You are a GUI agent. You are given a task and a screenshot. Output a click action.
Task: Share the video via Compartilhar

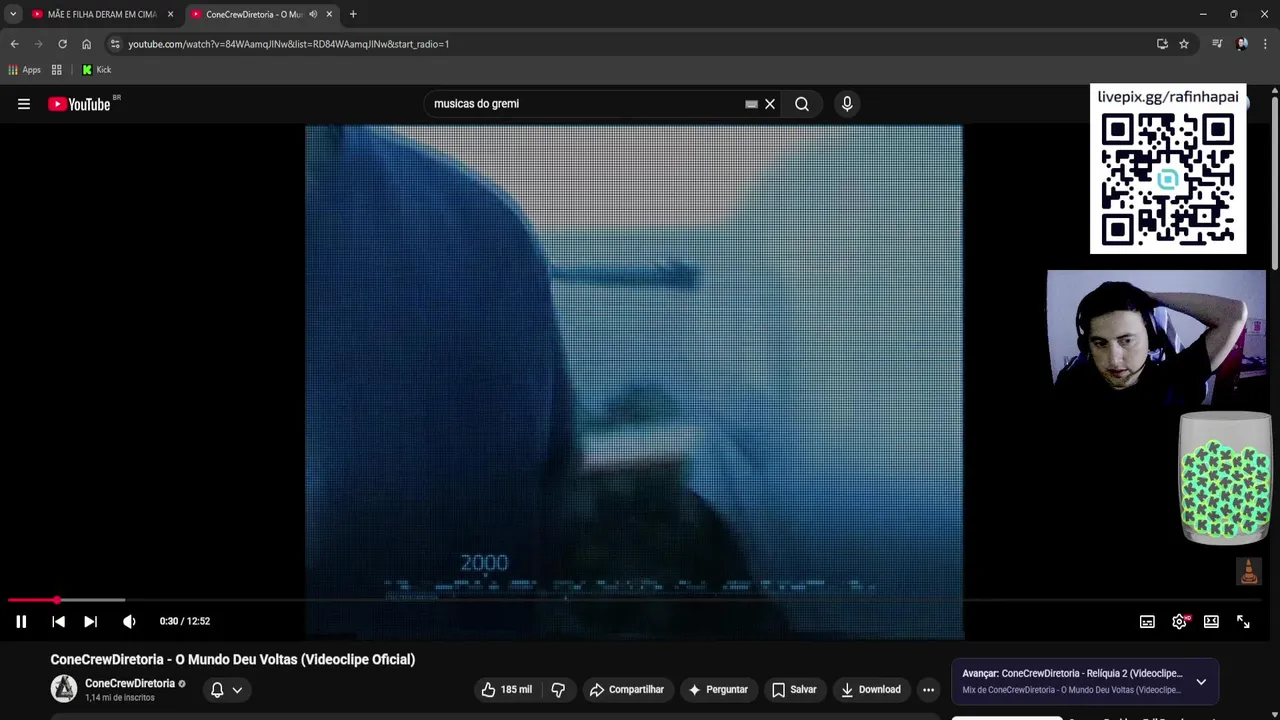pyautogui.click(x=627, y=689)
